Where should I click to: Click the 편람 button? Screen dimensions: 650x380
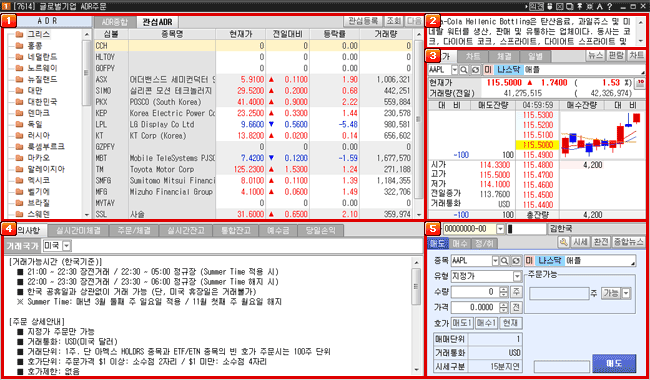coord(616,56)
